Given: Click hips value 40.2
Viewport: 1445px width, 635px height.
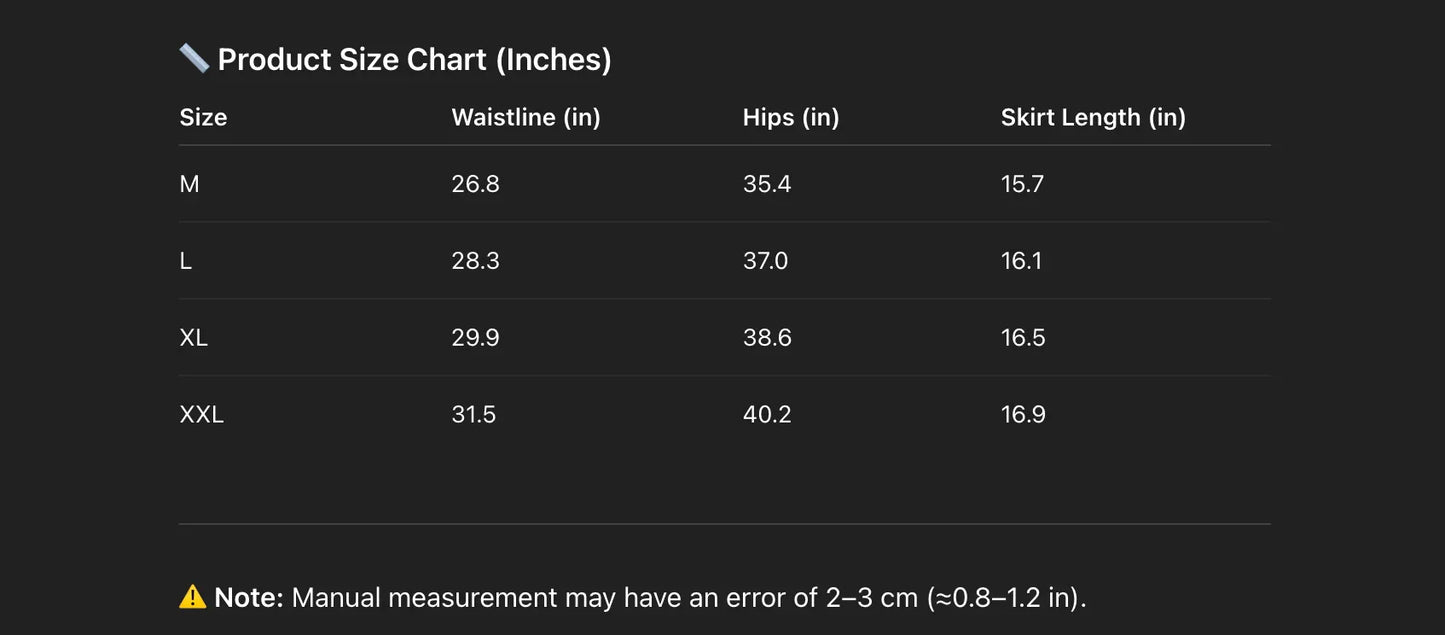Looking at the screenshot, I should pos(767,415).
